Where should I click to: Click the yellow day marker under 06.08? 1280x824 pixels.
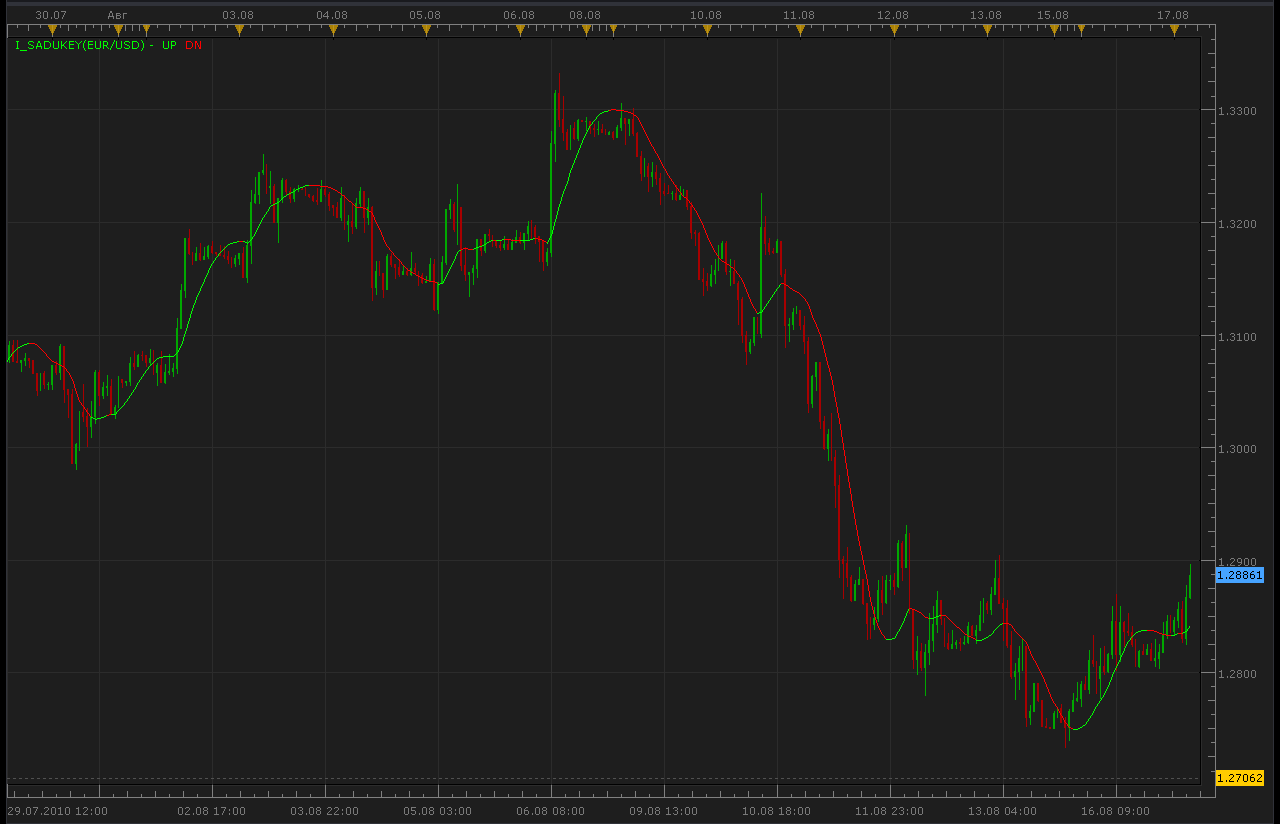tap(520, 31)
